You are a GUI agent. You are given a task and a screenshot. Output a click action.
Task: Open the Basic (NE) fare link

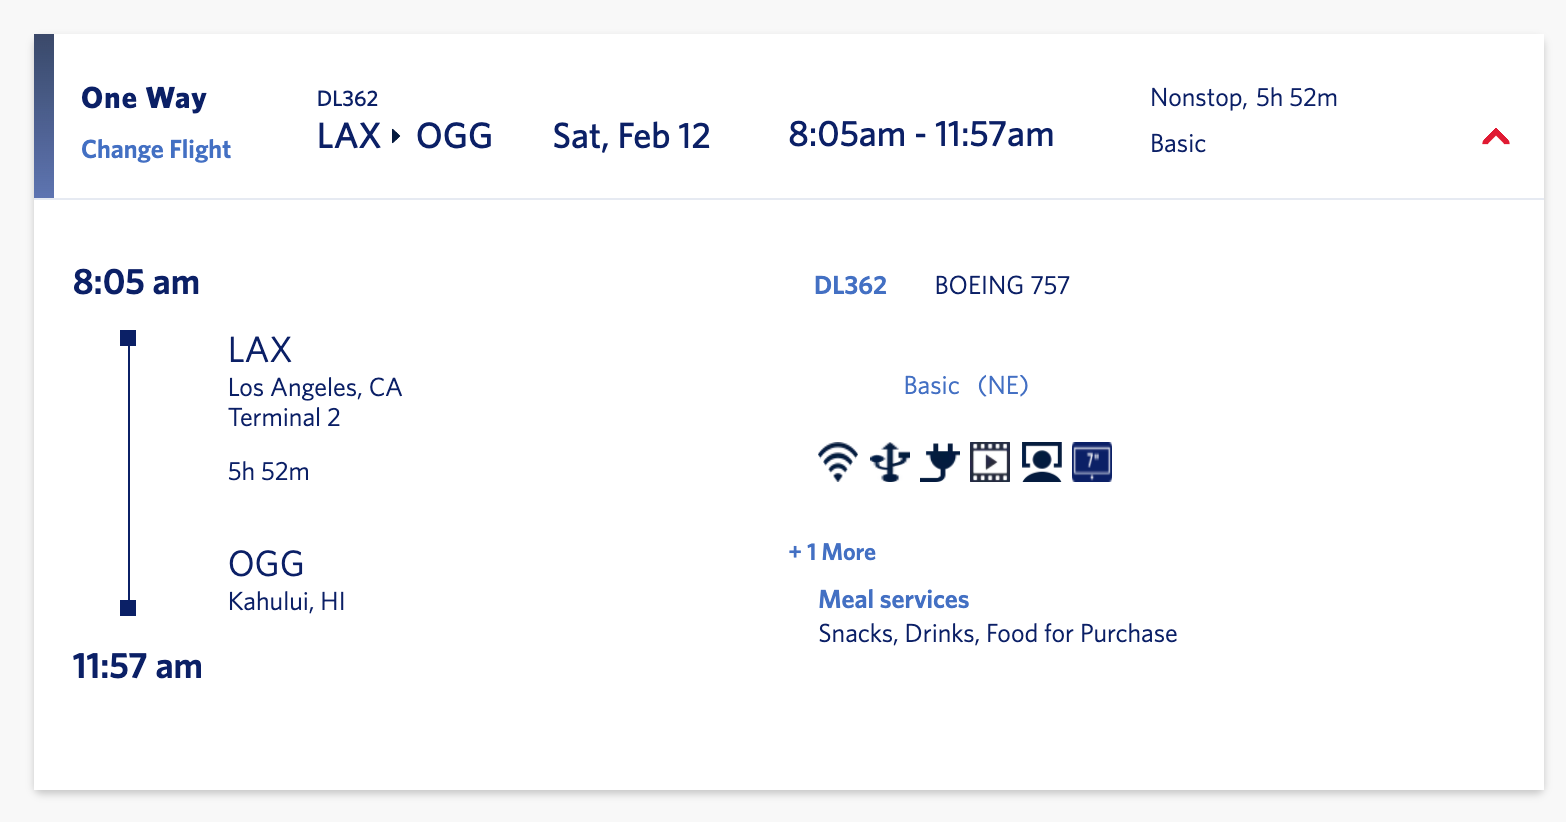966,386
